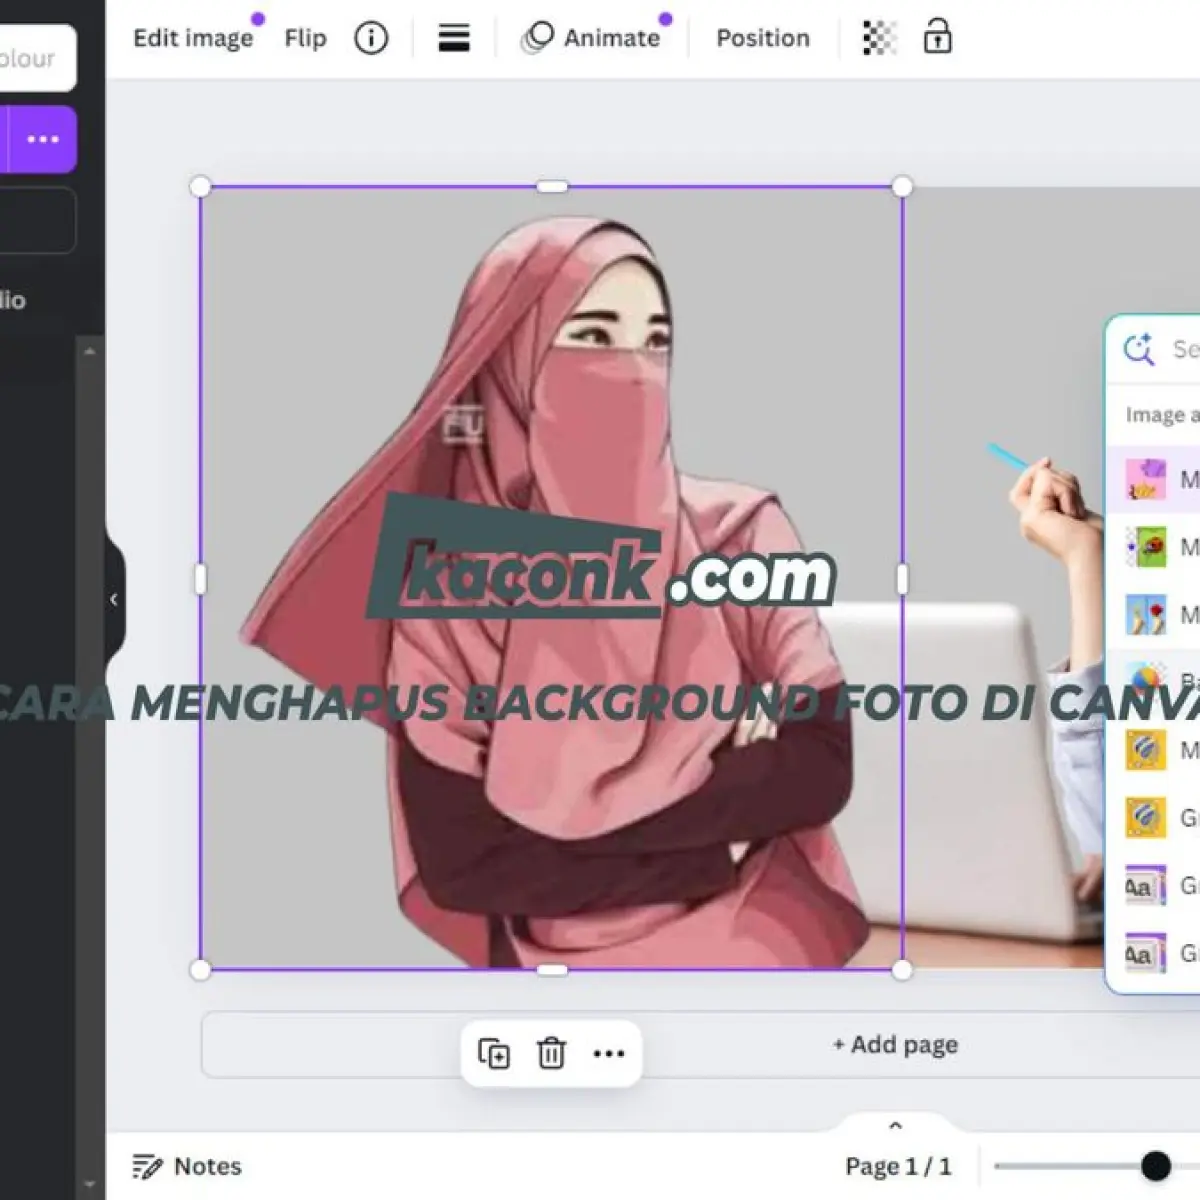The width and height of the screenshot is (1200, 1200).
Task: Select the green ladybug thumbnail in list
Action: click(1146, 547)
